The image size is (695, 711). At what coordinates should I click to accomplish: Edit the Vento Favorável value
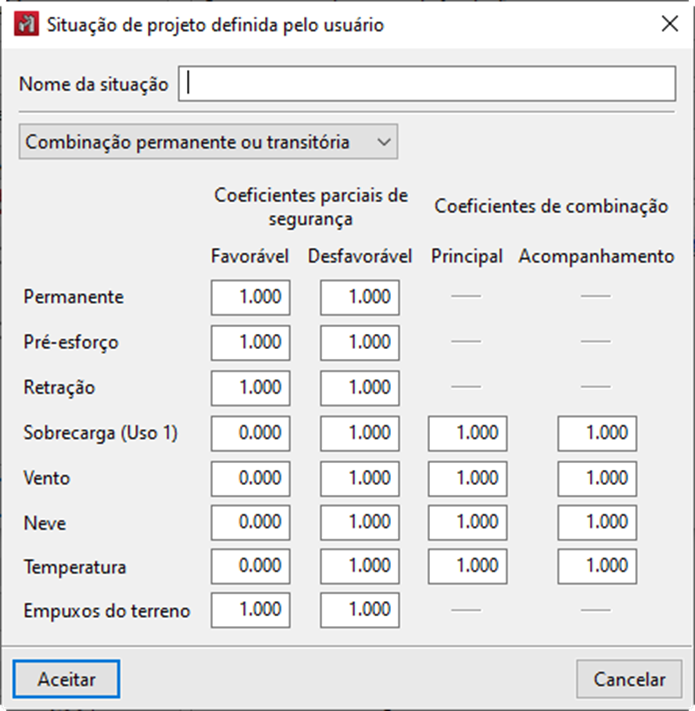click(250, 479)
